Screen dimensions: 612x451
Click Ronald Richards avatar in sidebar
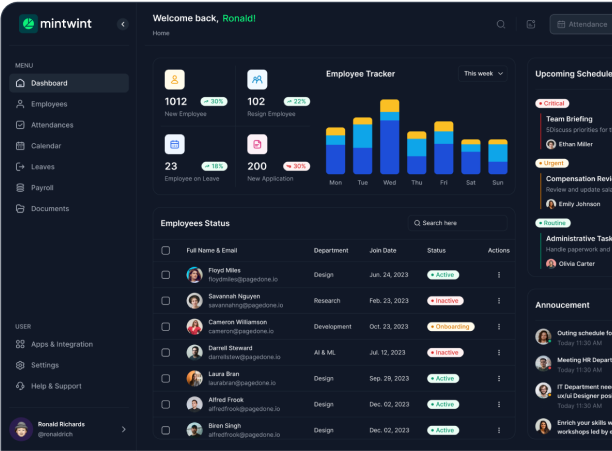tap(21, 429)
